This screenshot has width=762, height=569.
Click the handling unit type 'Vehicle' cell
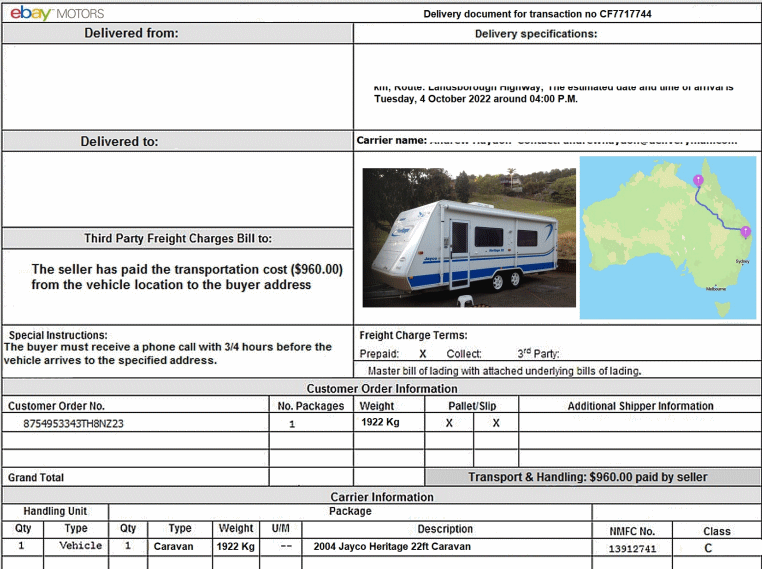pyautogui.click(x=81, y=546)
